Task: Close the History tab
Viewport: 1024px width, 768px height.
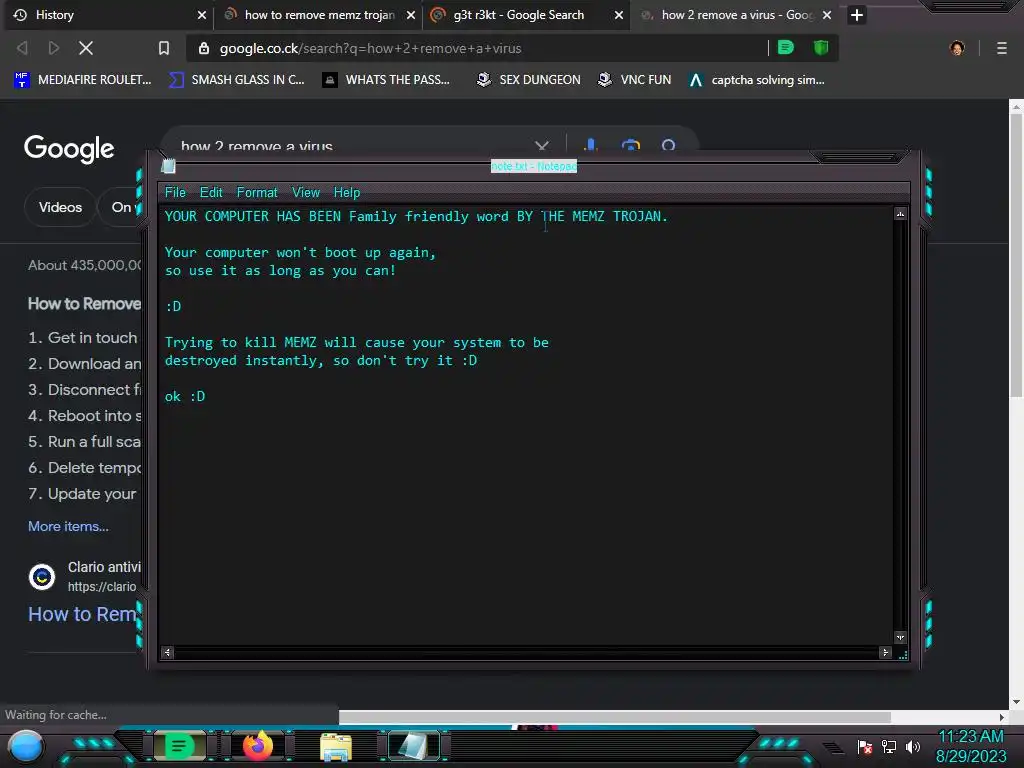Action: 202,15
